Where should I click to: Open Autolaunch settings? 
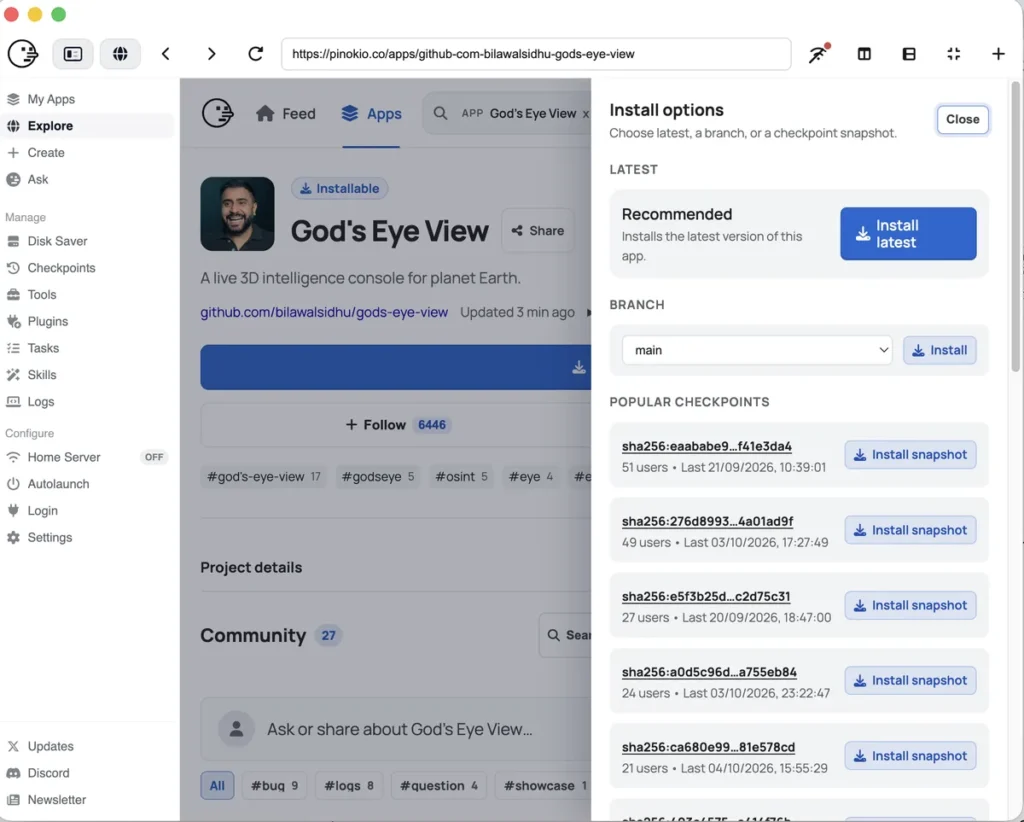point(87,484)
